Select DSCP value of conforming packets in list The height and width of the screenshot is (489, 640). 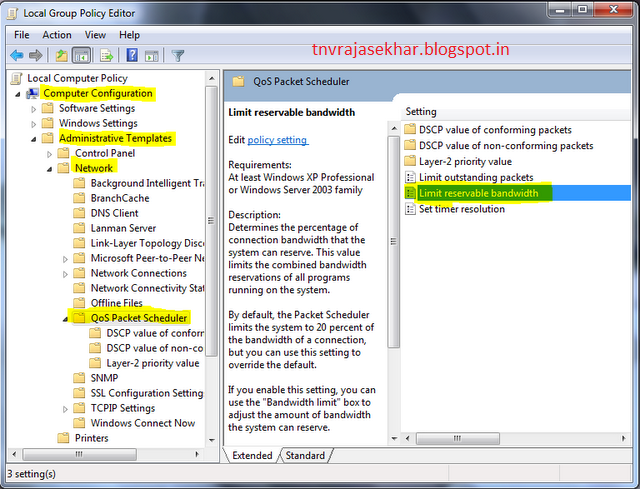[x=495, y=130]
